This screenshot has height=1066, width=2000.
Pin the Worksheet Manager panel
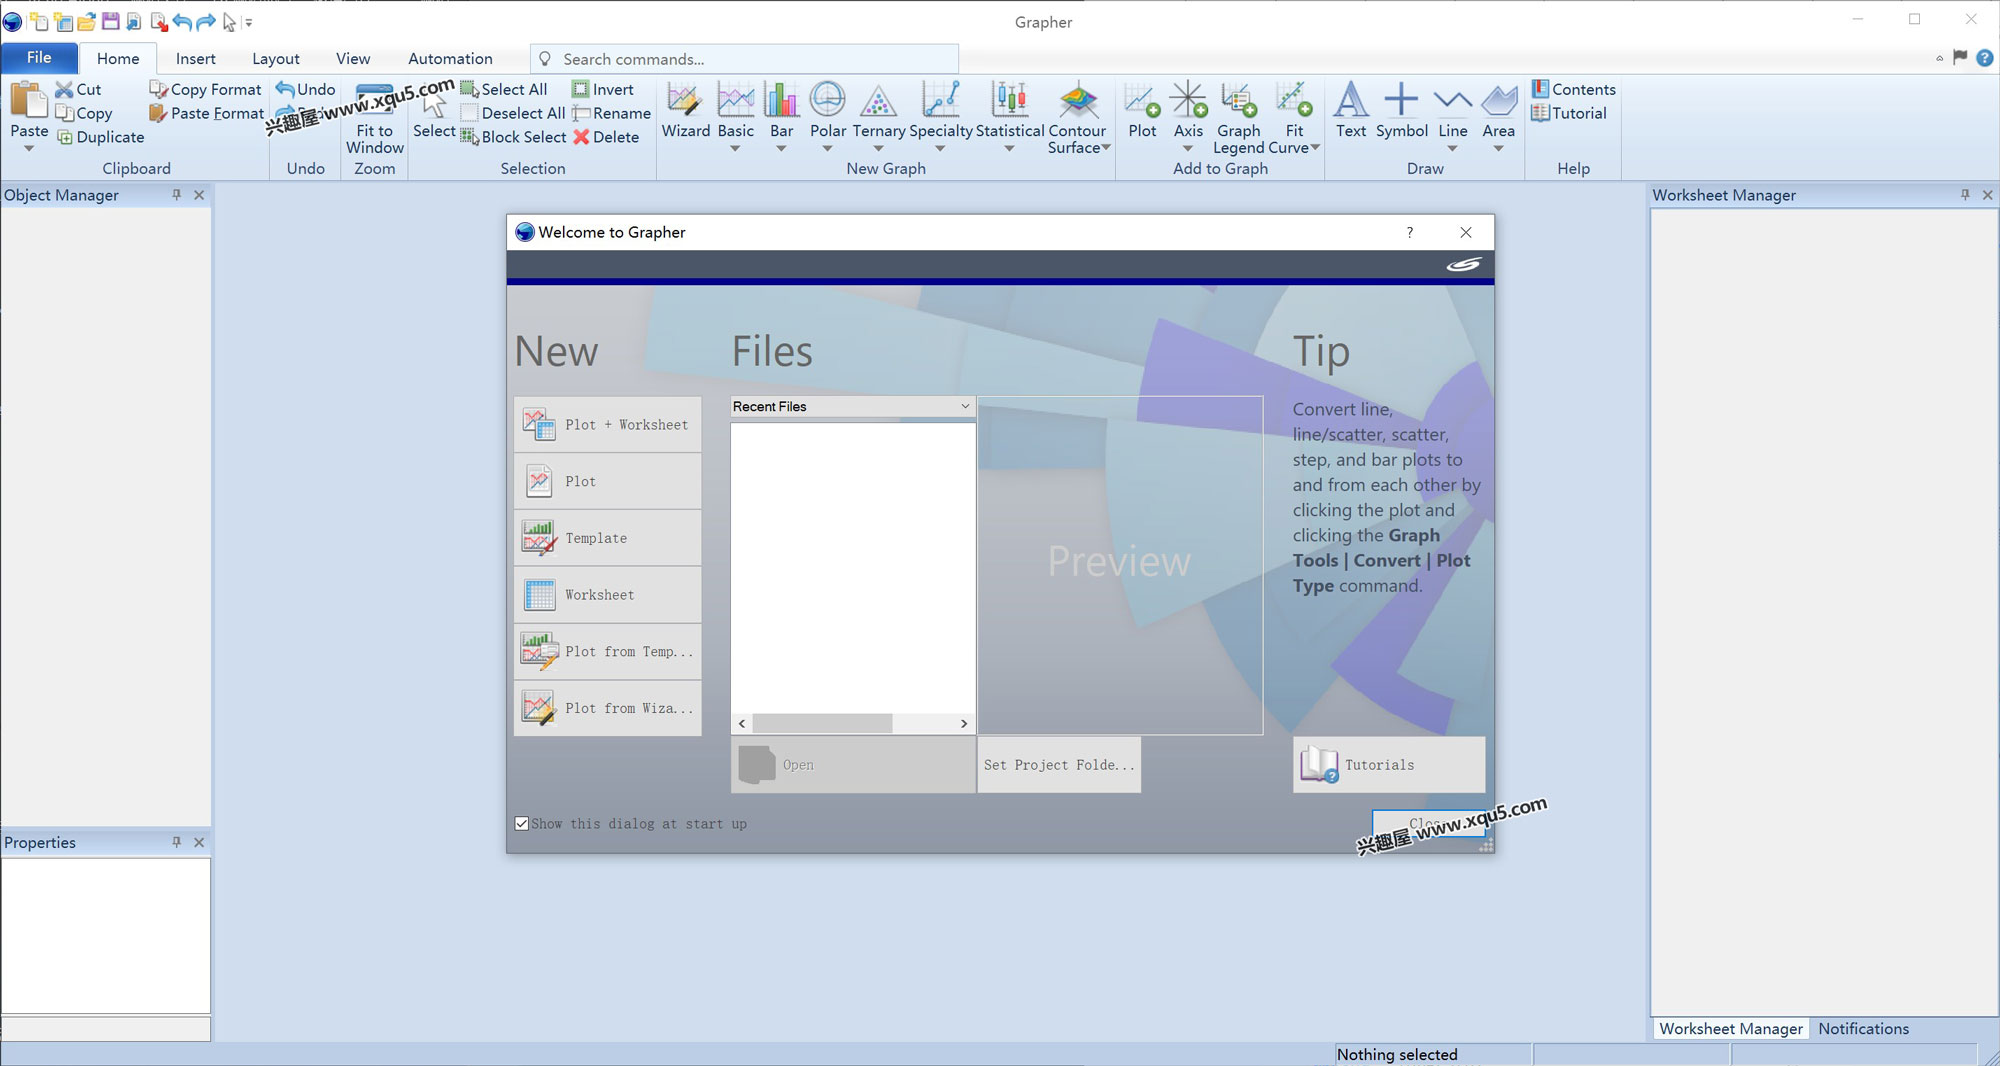click(x=1965, y=195)
